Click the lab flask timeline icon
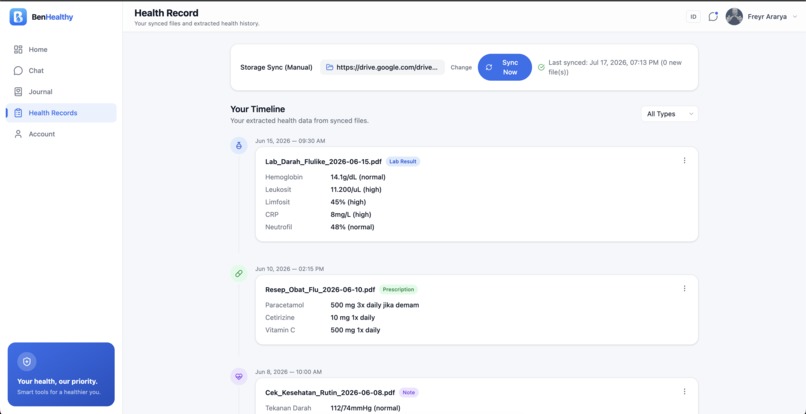806x414 pixels. tap(239, 146)
